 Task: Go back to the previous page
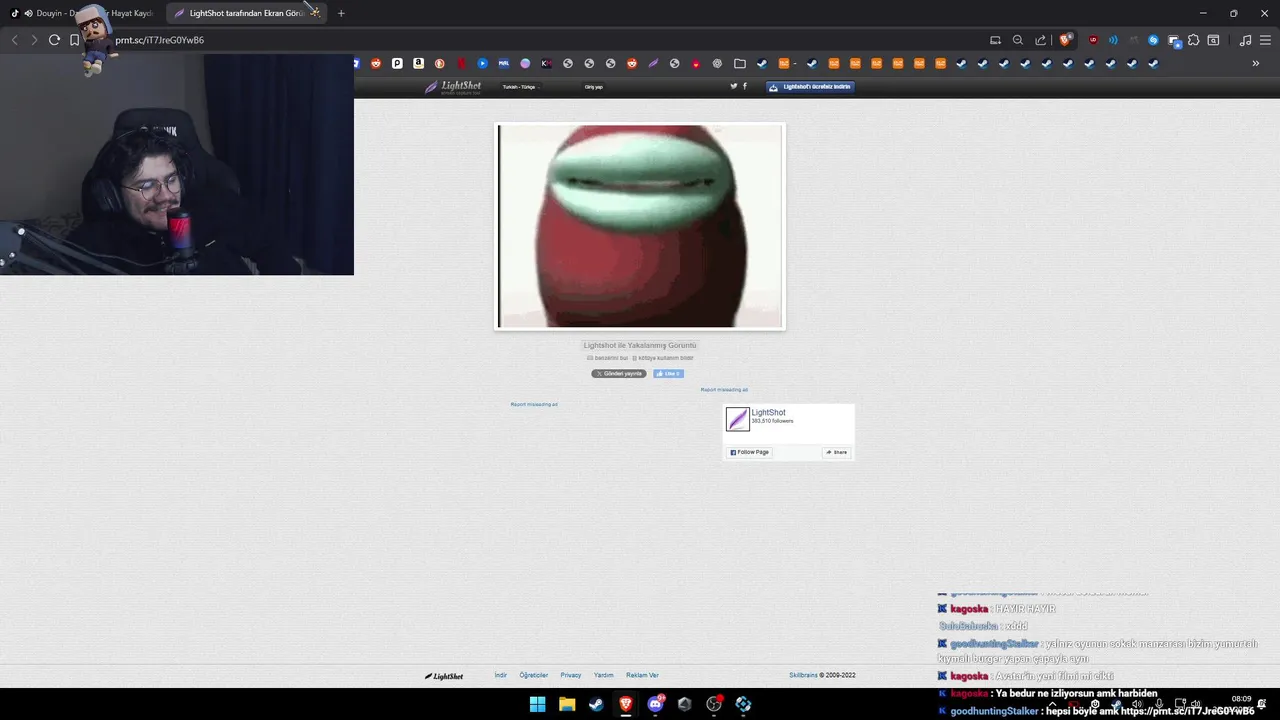14,40
